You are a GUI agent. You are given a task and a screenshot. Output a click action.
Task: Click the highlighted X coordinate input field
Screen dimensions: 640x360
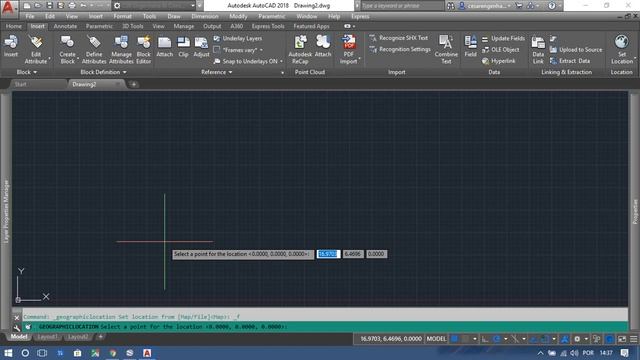coord(328,254)
